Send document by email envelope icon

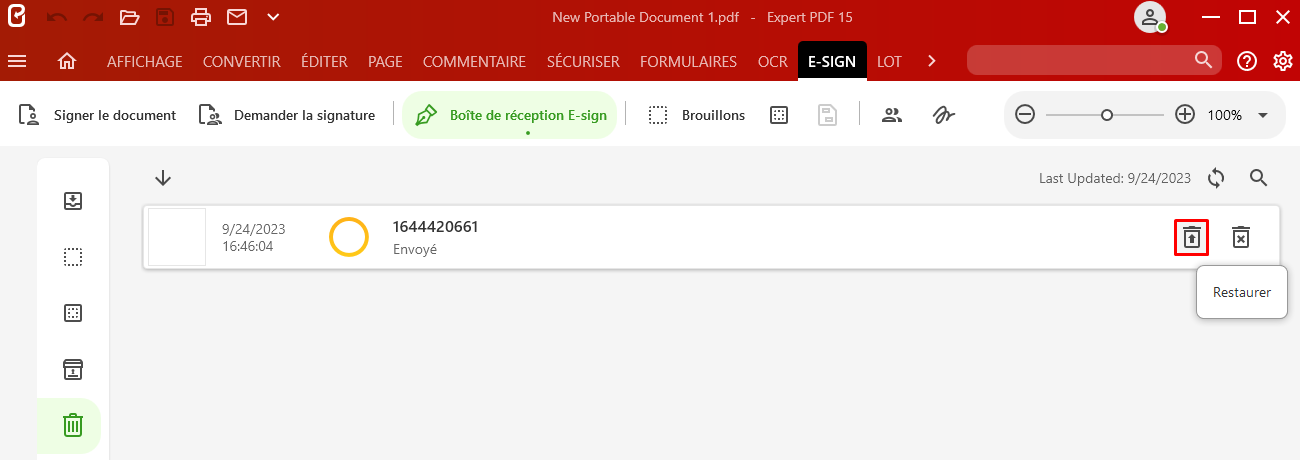(237, 17)
